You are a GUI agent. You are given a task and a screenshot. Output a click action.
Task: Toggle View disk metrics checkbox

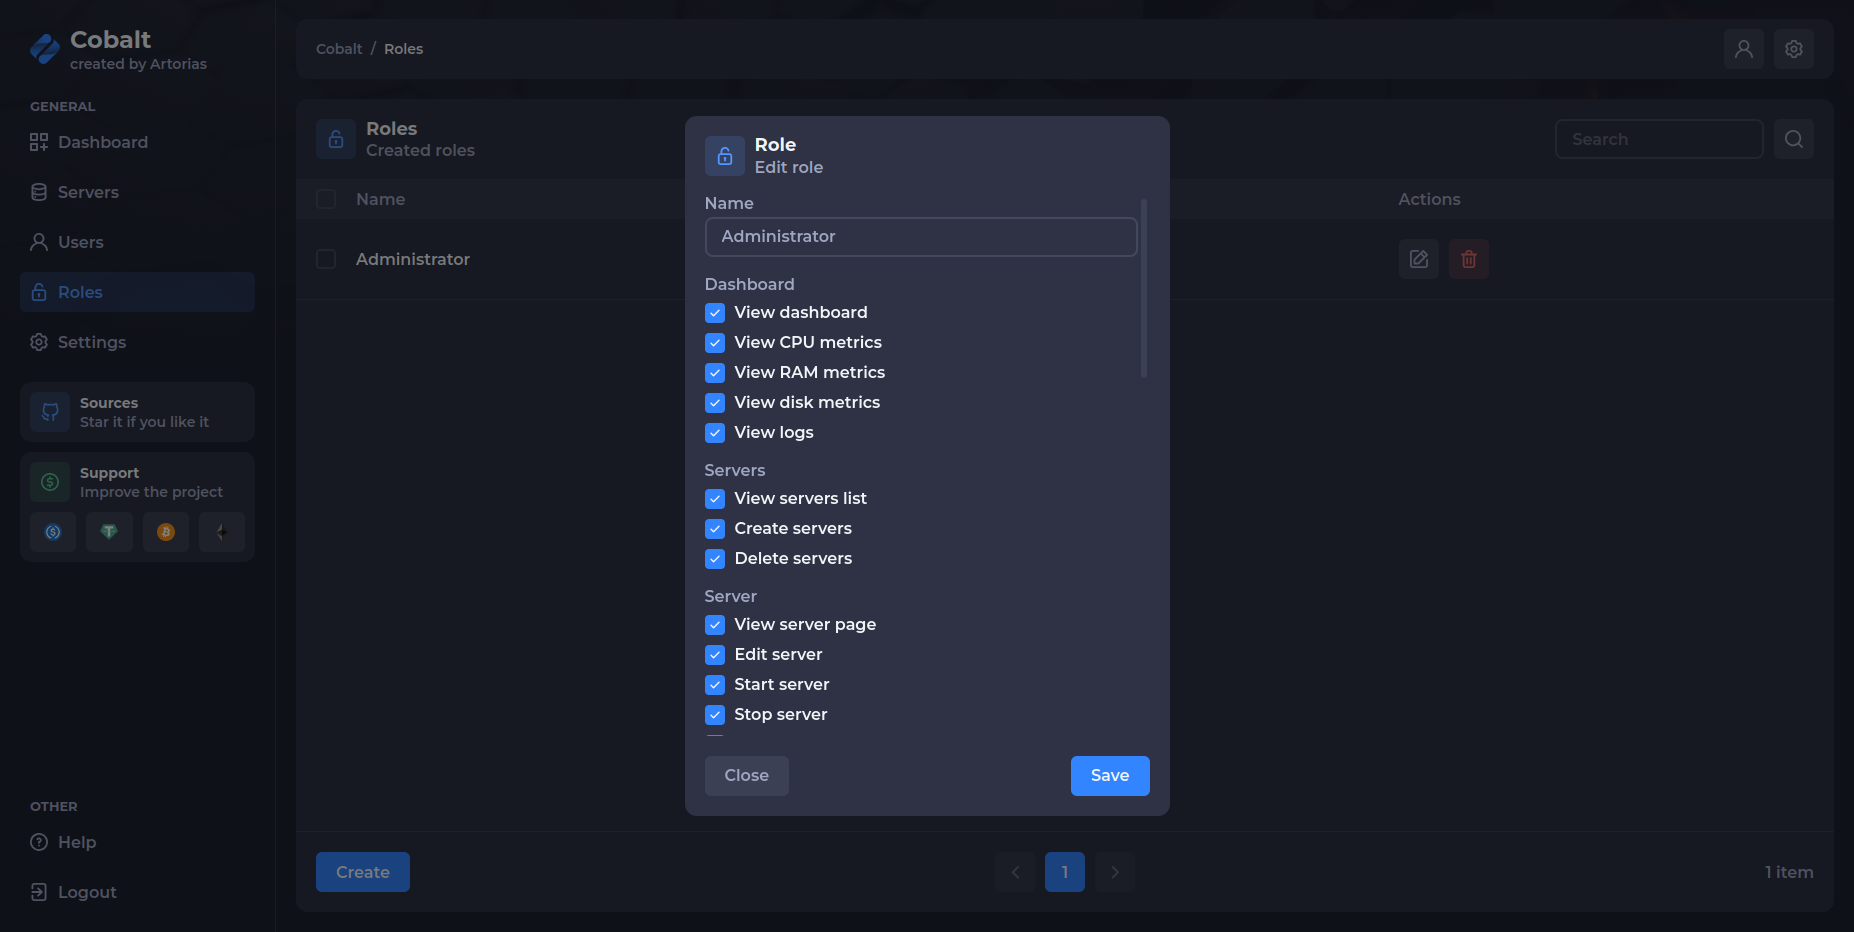tap(715, 403)
